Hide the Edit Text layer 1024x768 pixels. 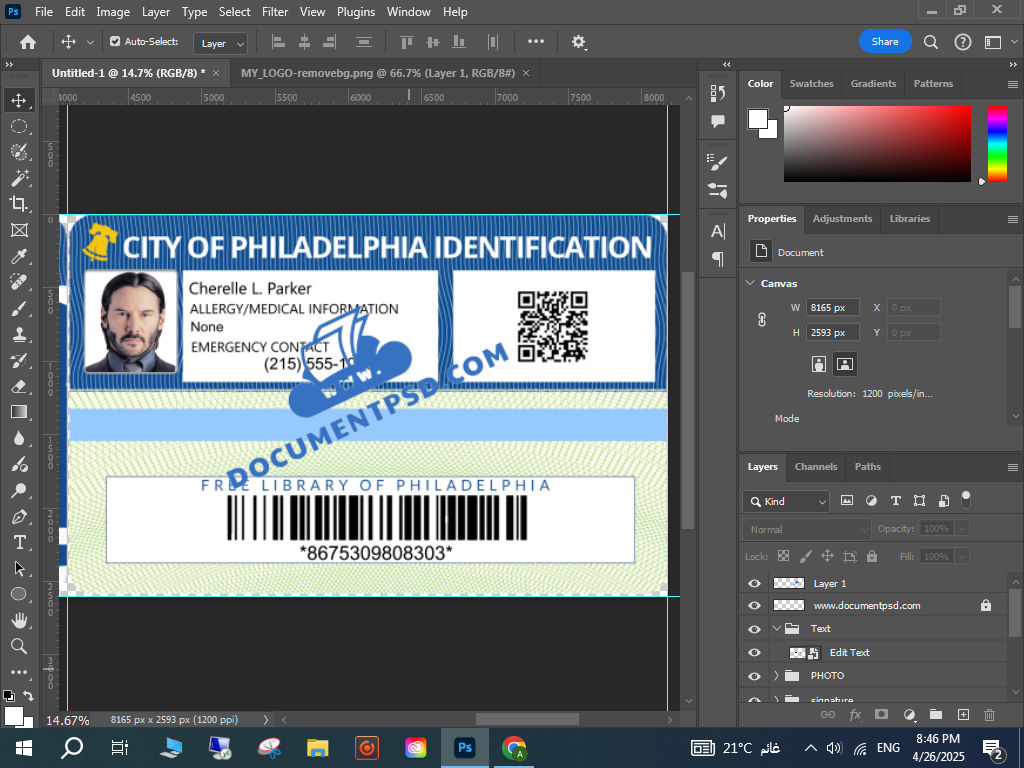tap(754, 652)
